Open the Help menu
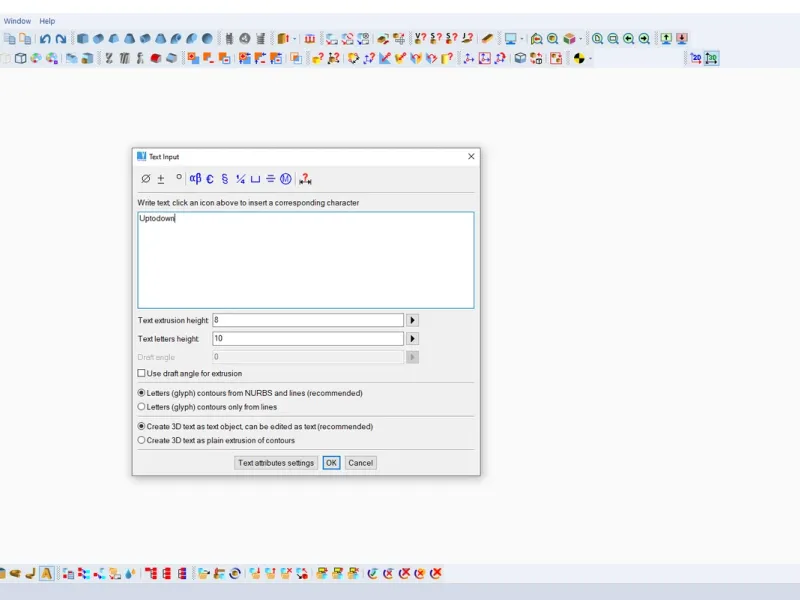Screen dimensions: 800x600 coord(47,21)
